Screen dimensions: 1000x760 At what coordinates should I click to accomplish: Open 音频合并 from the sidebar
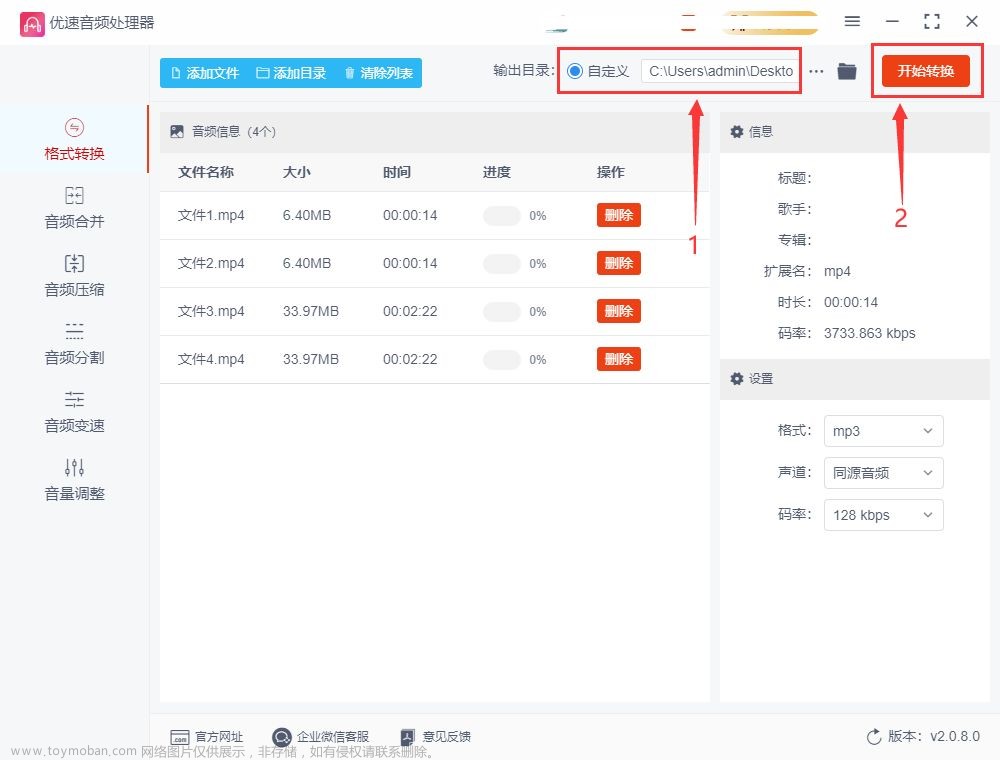(x=74, y=207)
